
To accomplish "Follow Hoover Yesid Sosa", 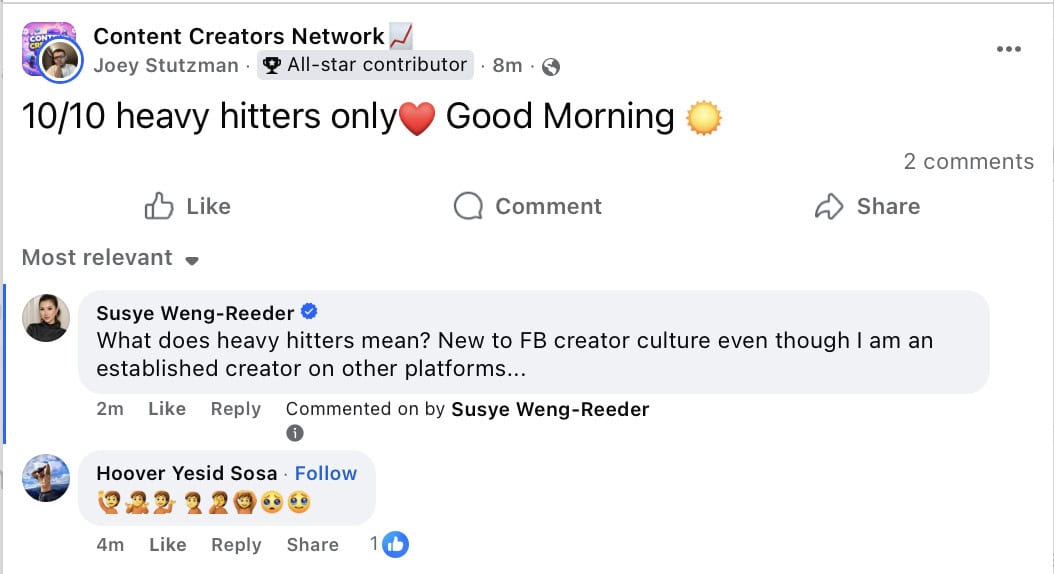I will [x=326, y=473].
